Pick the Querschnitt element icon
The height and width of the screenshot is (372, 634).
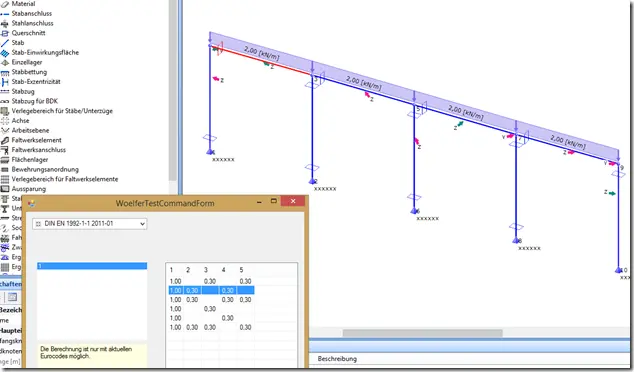pyautogui.click(x=5, y=33)
